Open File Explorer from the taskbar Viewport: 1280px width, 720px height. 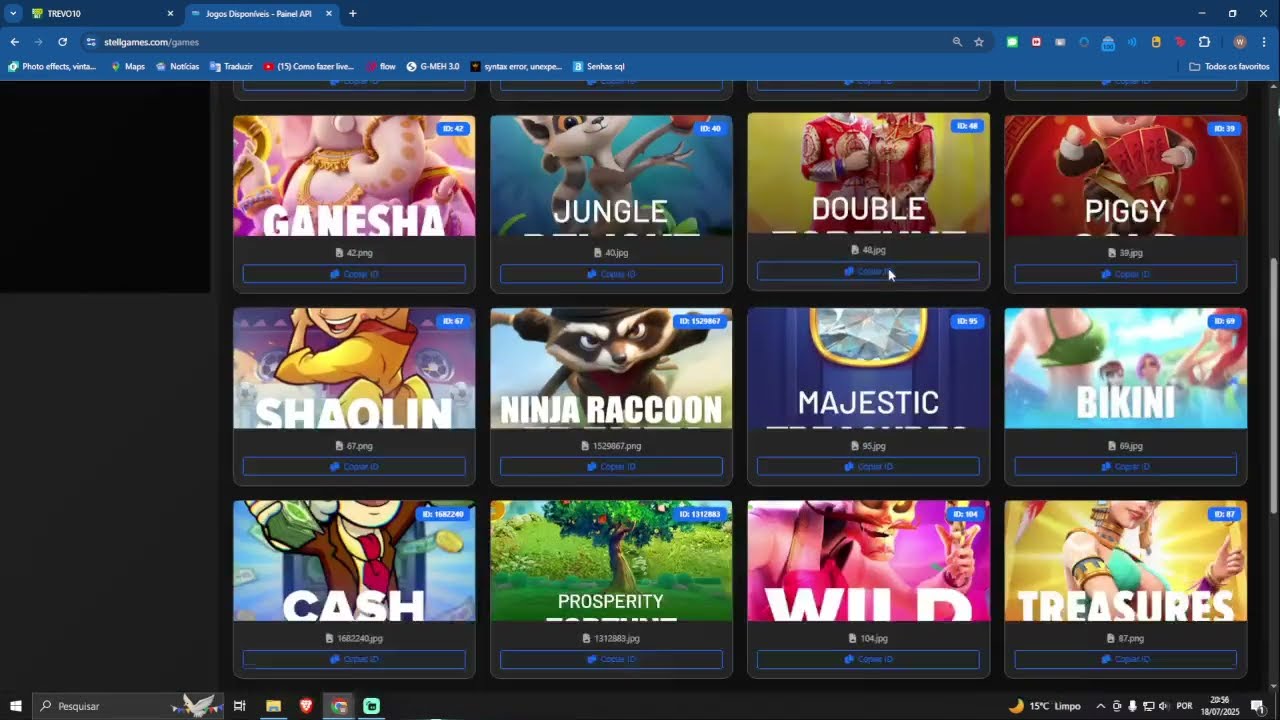pyautogui.click(x=273, y=706)
